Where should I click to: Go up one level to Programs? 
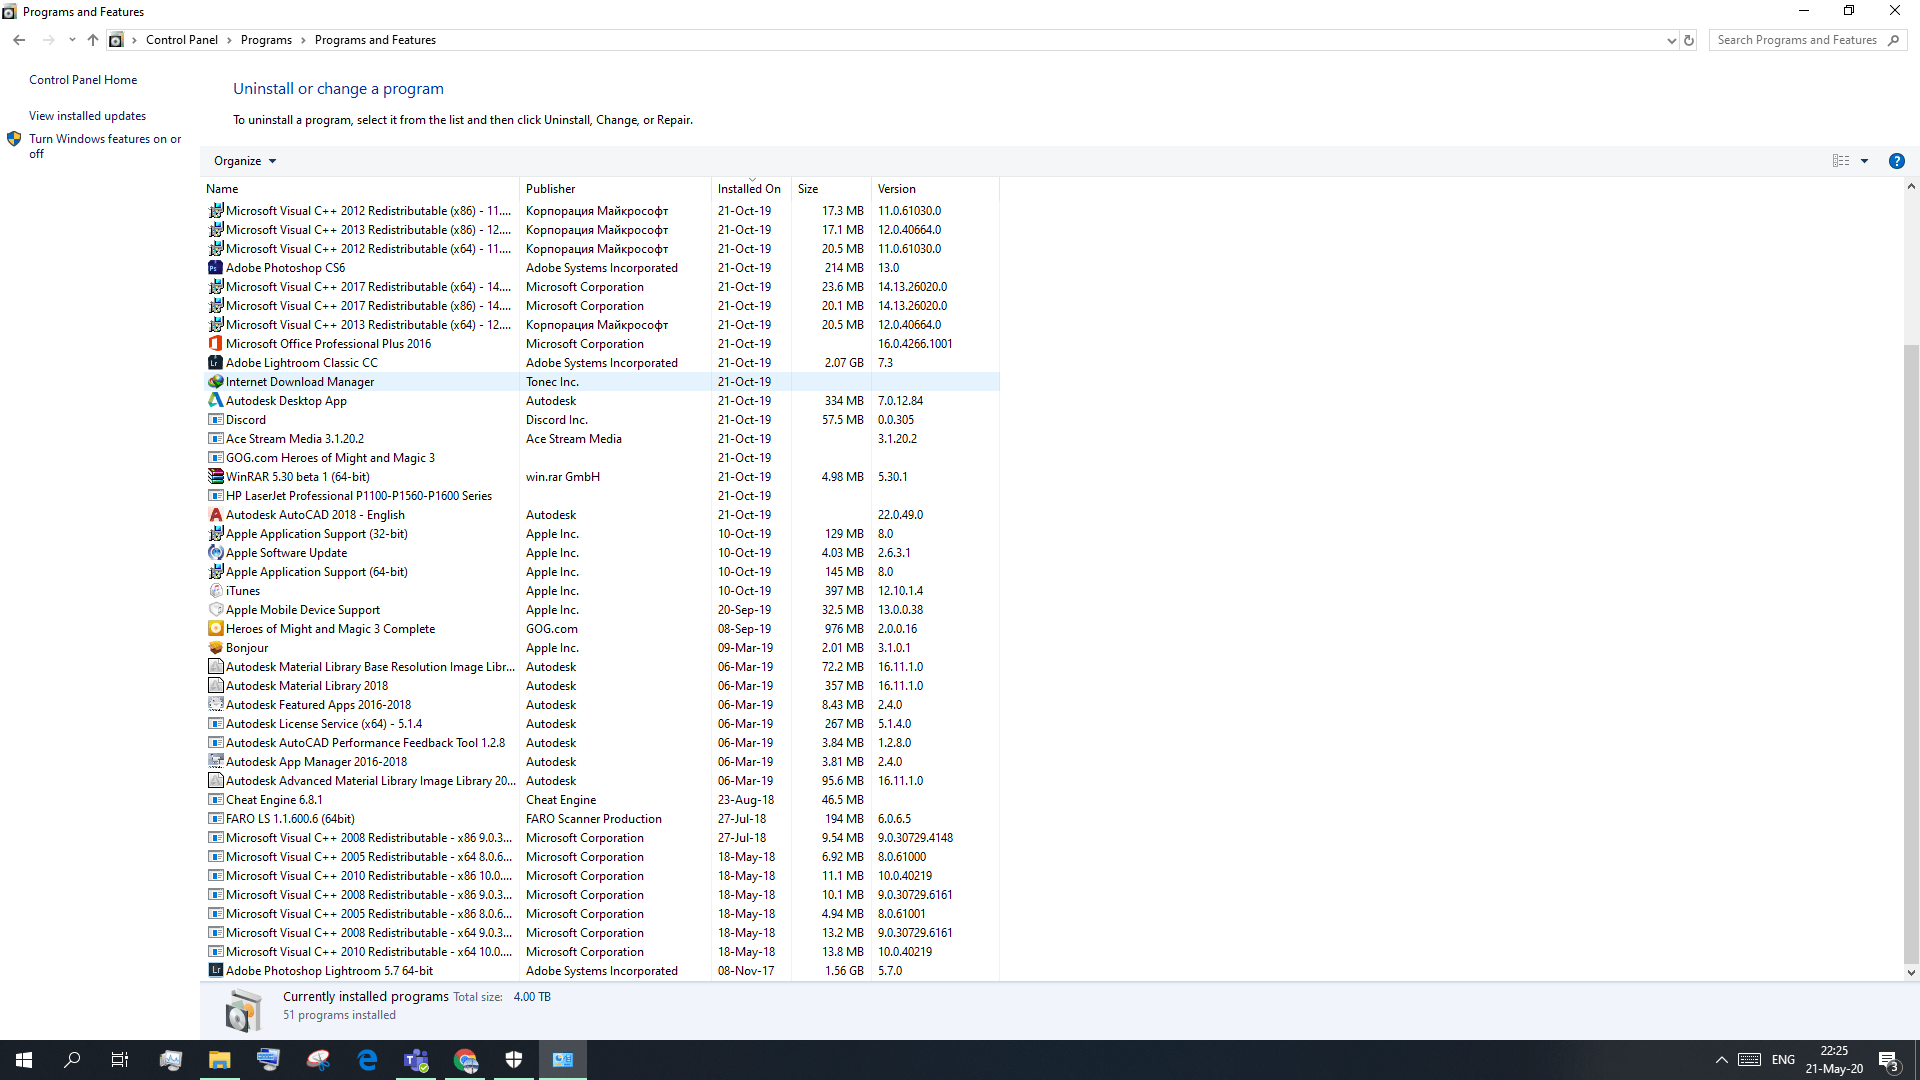pos(93,40)
